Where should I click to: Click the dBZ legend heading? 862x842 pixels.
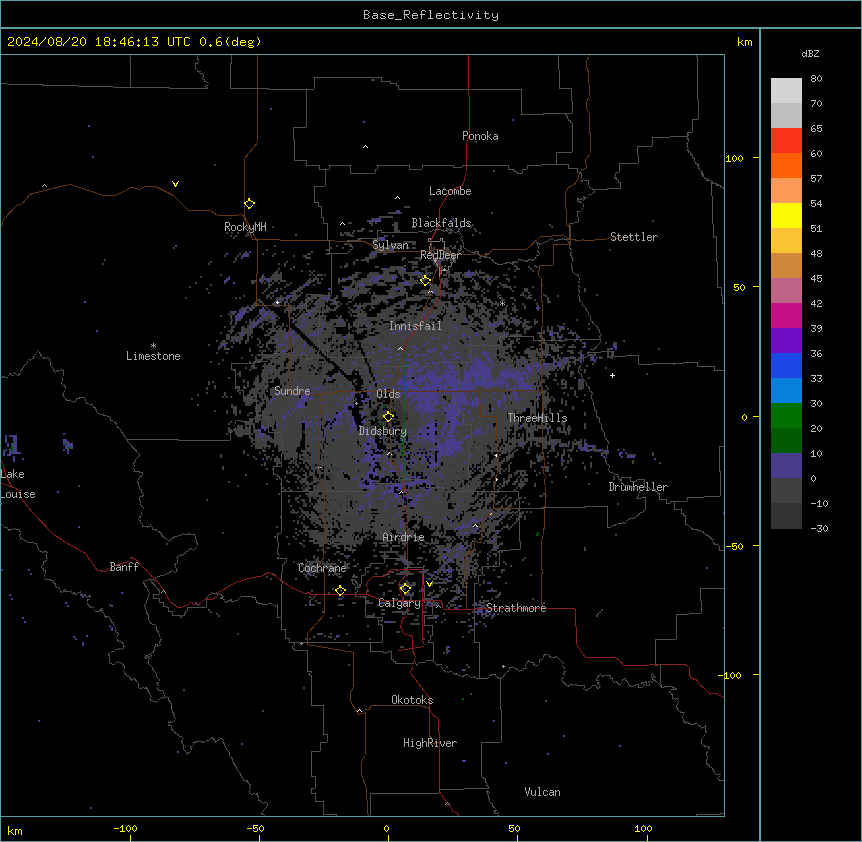(810, 54)
